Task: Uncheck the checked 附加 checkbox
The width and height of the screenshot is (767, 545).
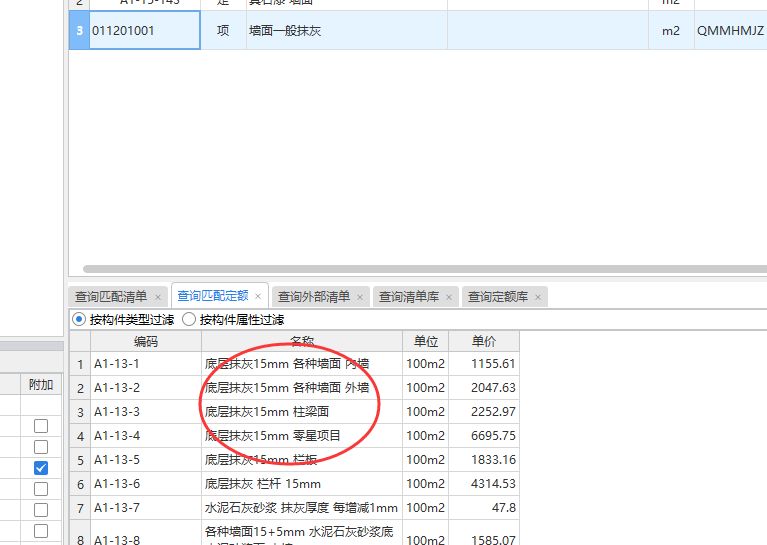Action: (41, 468)
